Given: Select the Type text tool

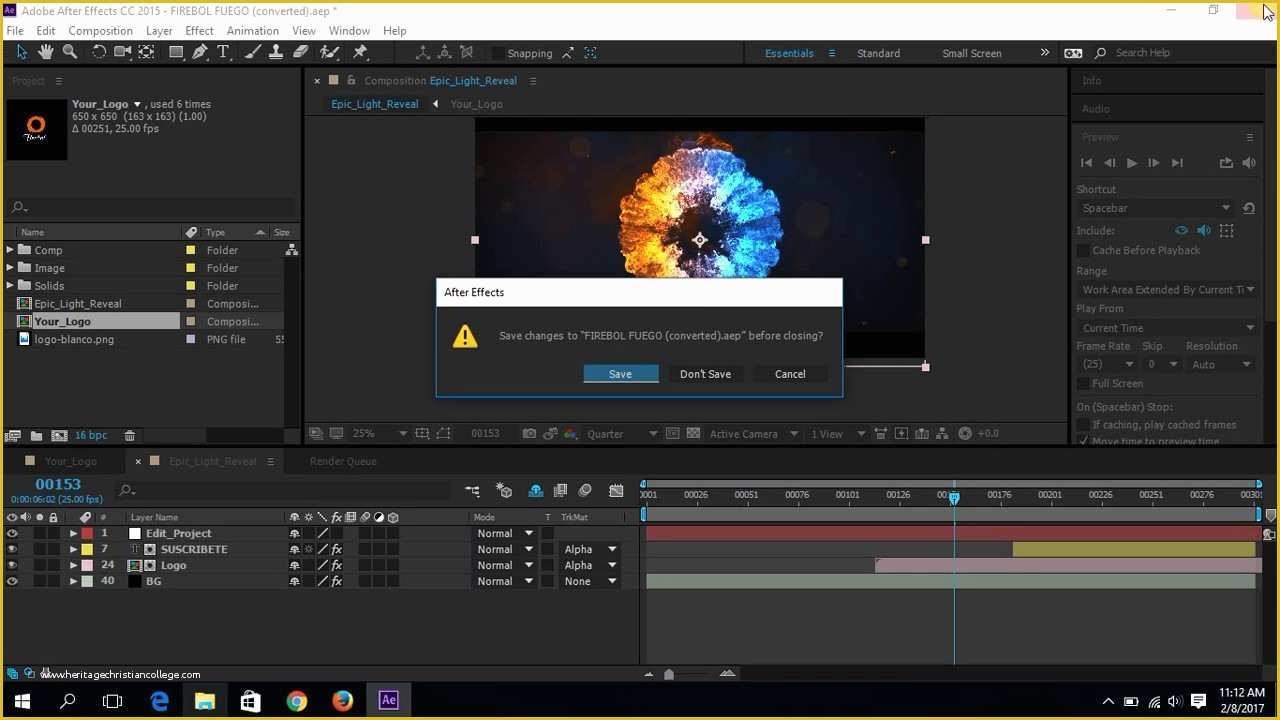Looking at the screenshot, I should pyautogui.click(x=223, y=52).
